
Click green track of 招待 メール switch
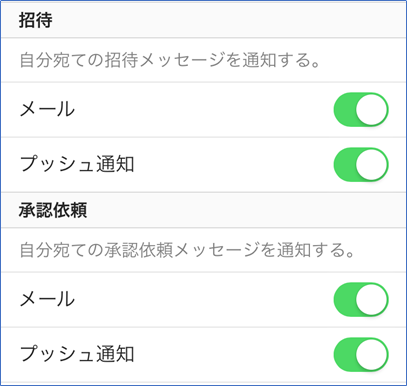click(344, 110)
